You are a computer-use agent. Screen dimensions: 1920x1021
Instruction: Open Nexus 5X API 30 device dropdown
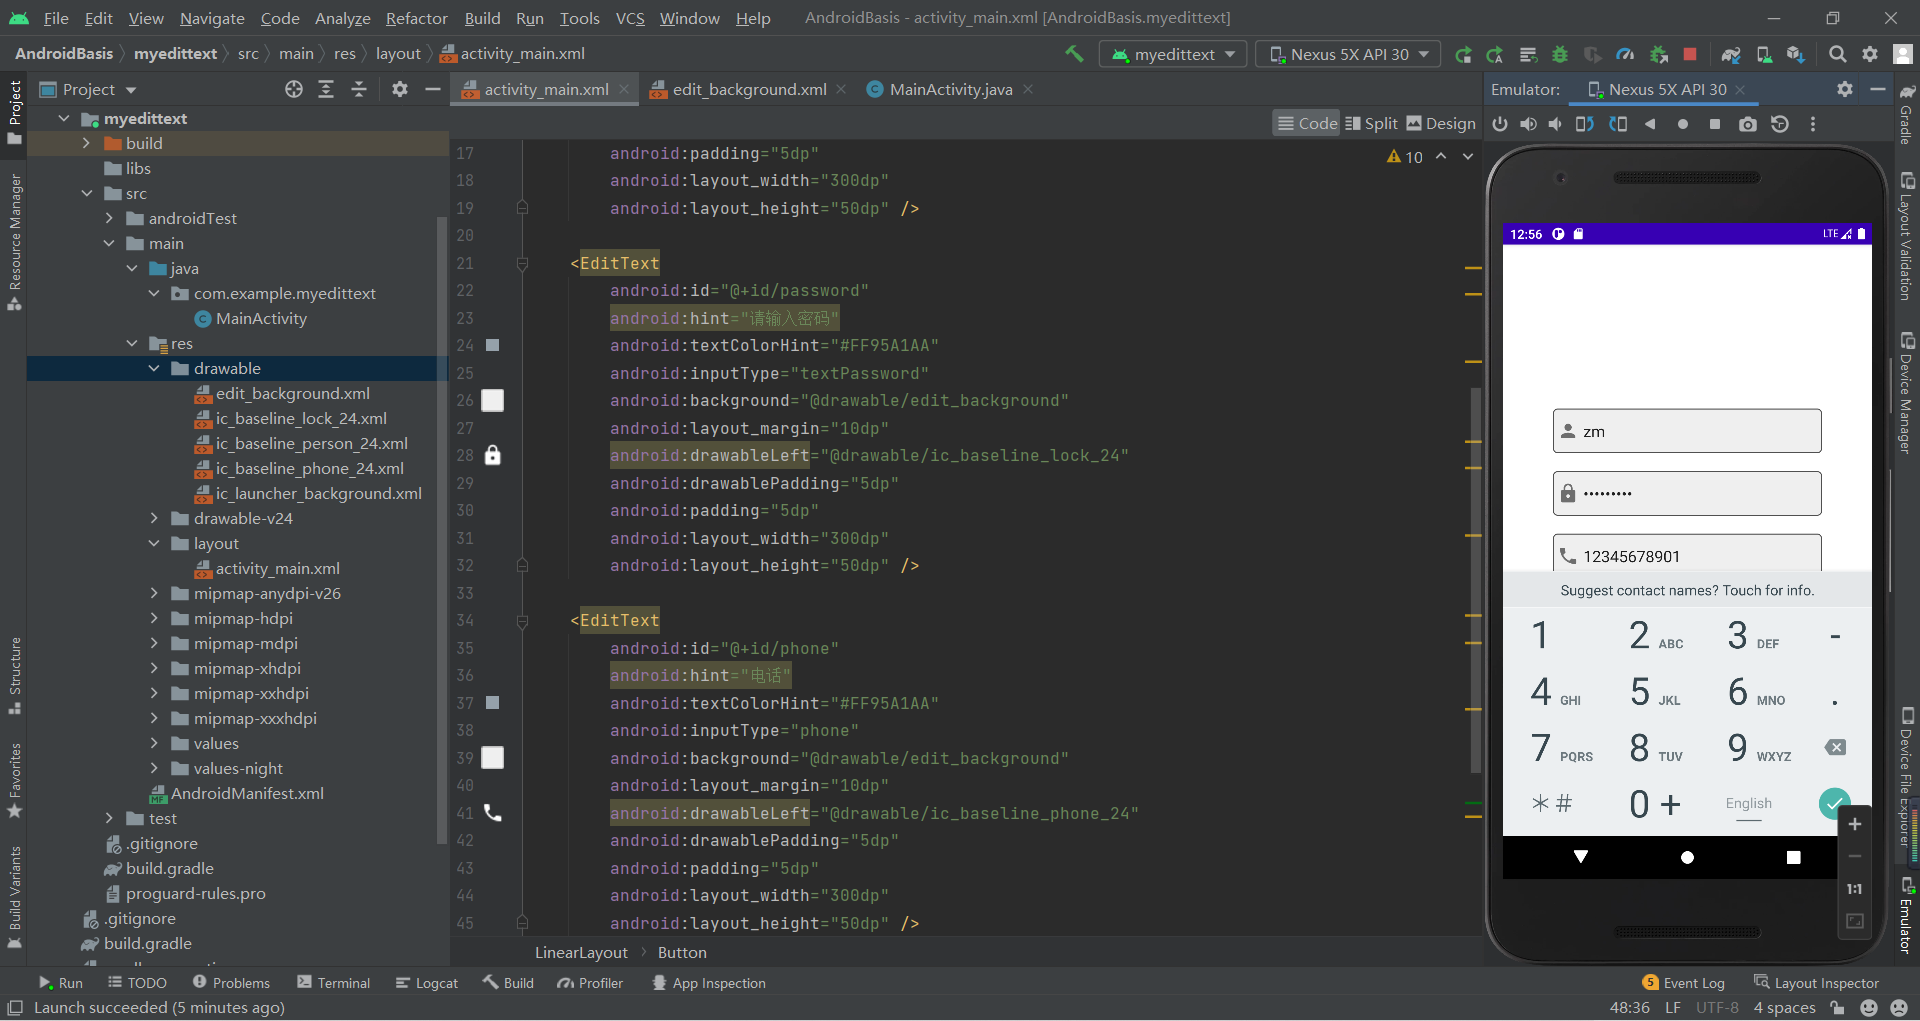point(1348,54)
